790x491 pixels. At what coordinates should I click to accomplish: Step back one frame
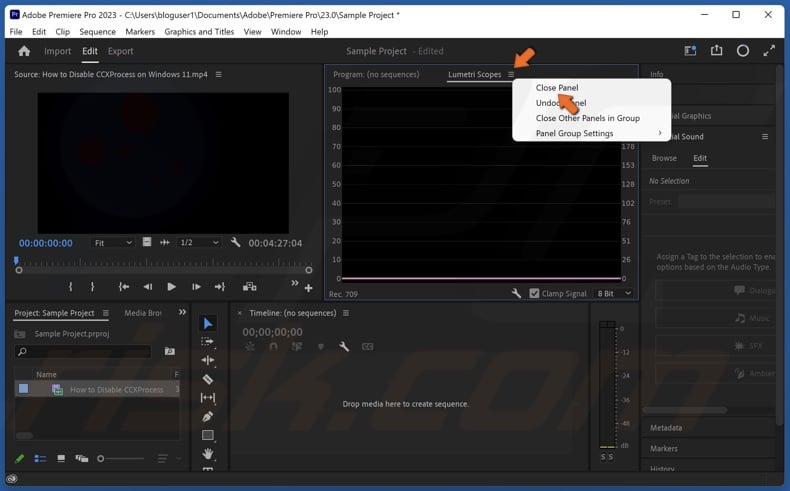[148, 287]
